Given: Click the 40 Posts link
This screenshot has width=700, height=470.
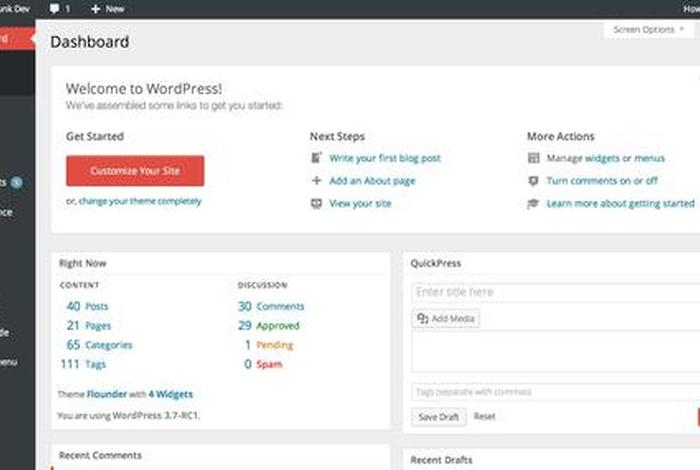Looking at the screenshot, I should pyautogui.click(x=88, y=306).
